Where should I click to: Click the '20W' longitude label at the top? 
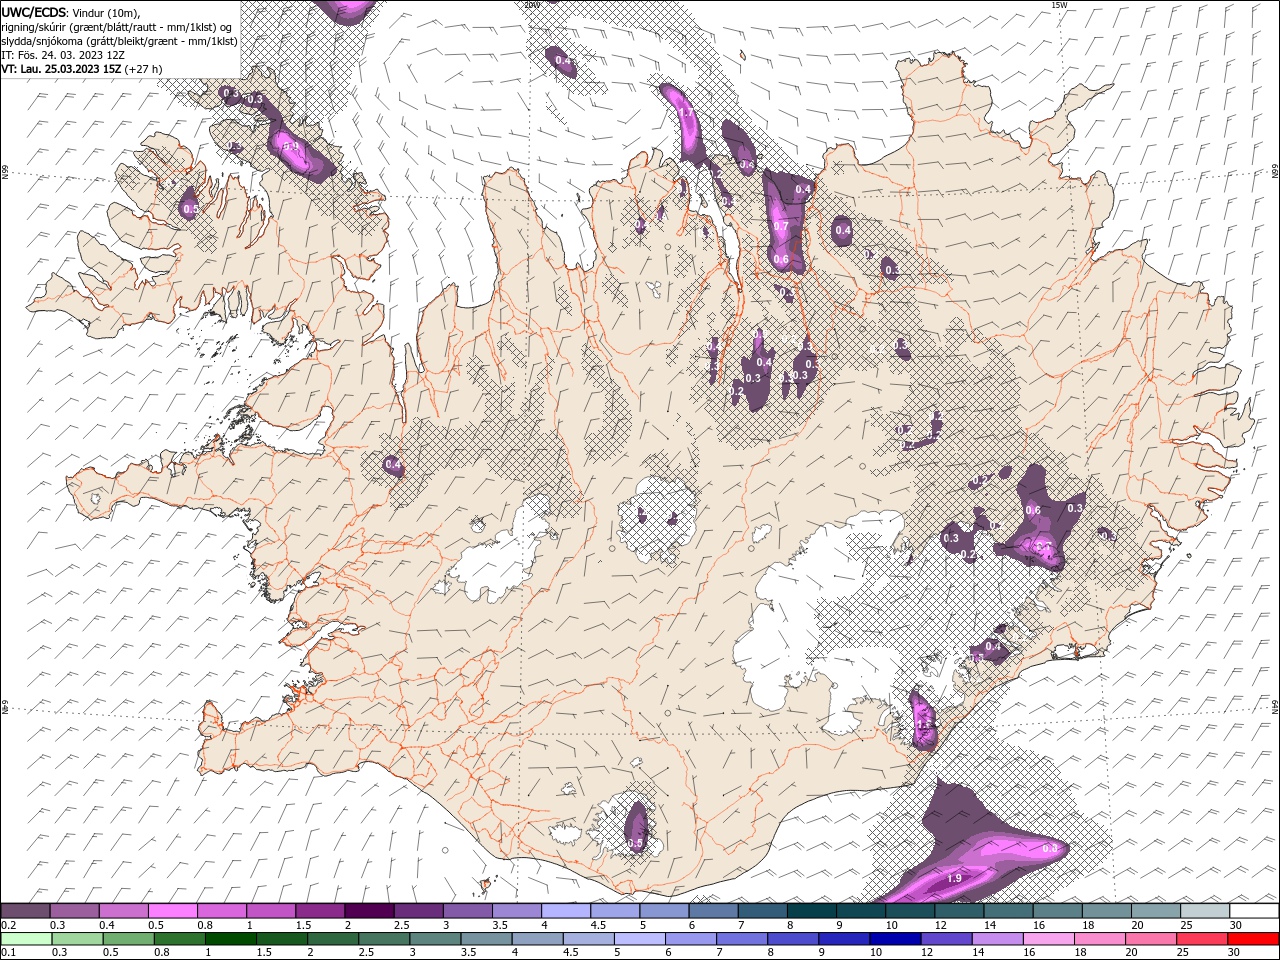(533, 5)
